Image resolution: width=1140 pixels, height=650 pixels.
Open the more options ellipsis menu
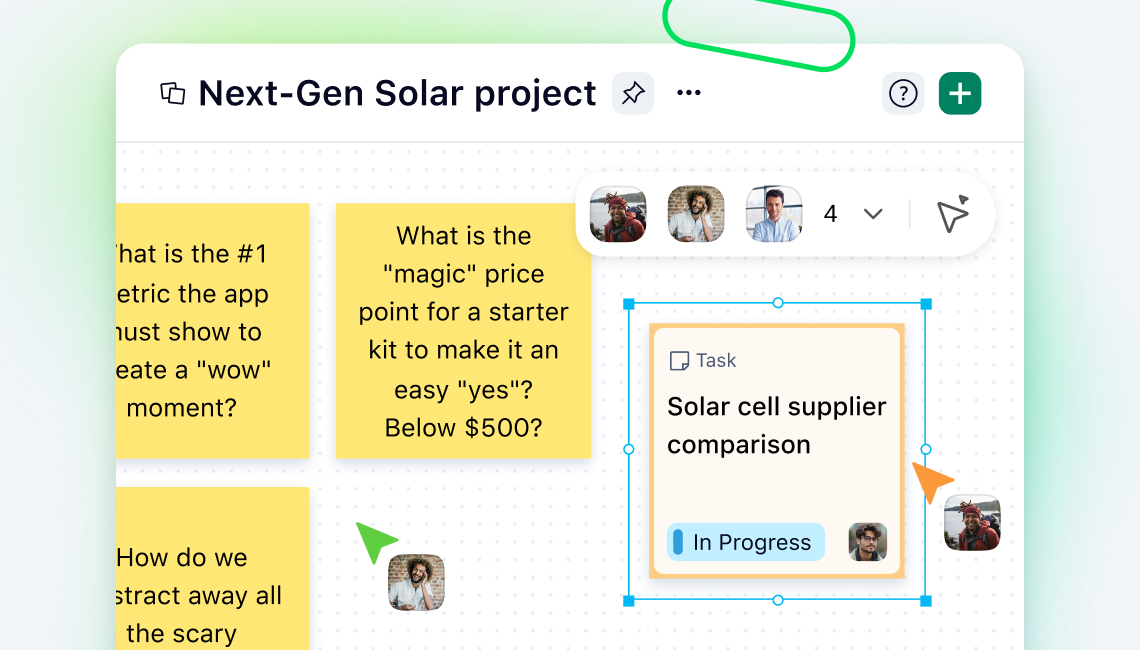[688, 93]
